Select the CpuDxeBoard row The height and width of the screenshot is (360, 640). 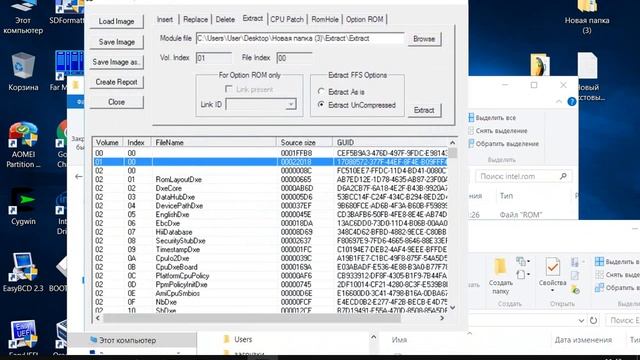[x=270, y=267]
